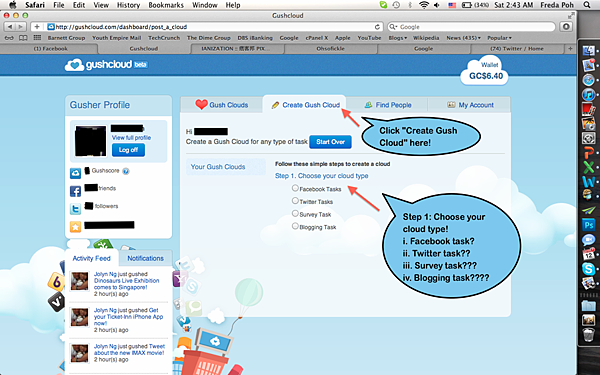The width and height of the screenshot is (600, 375).
Task: Click the Log off button
Action: pyautogui.click(x=128, y=150)
